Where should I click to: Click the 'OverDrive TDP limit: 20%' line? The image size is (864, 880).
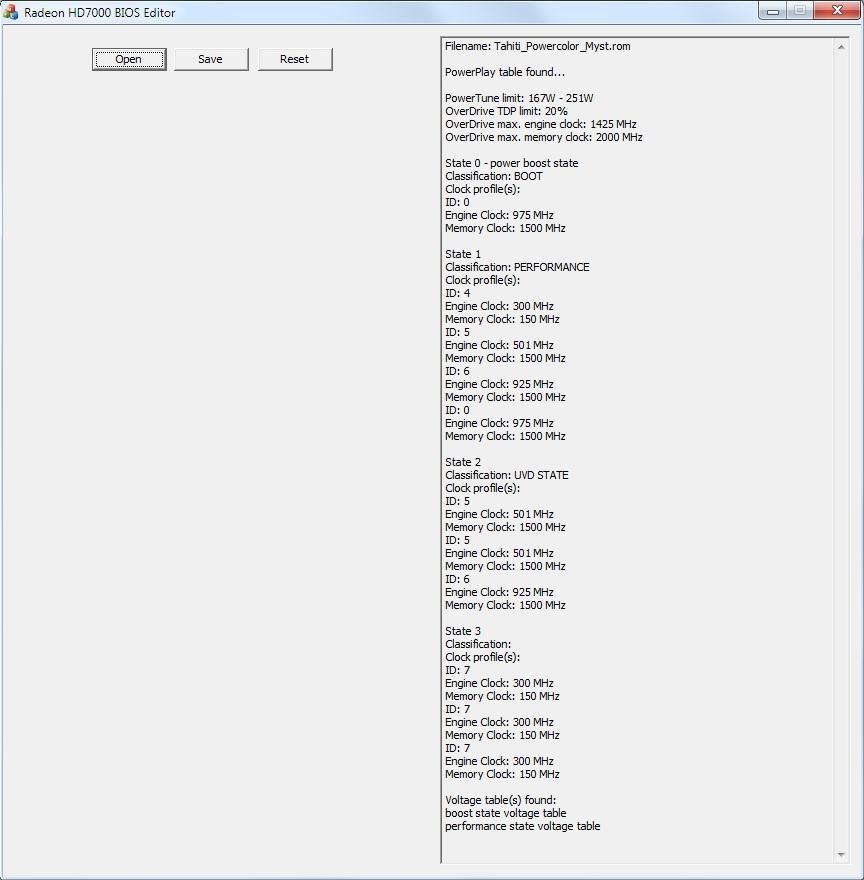tap(506, 111)
